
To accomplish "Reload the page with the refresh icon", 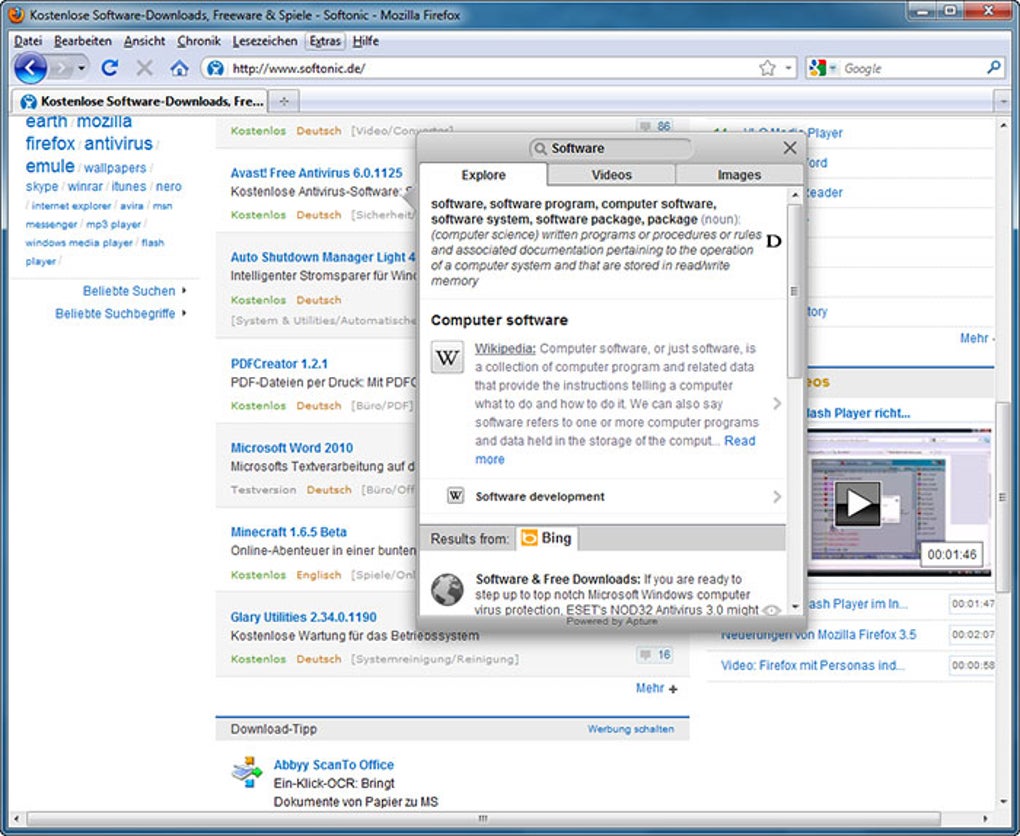I will click(110, 68).
